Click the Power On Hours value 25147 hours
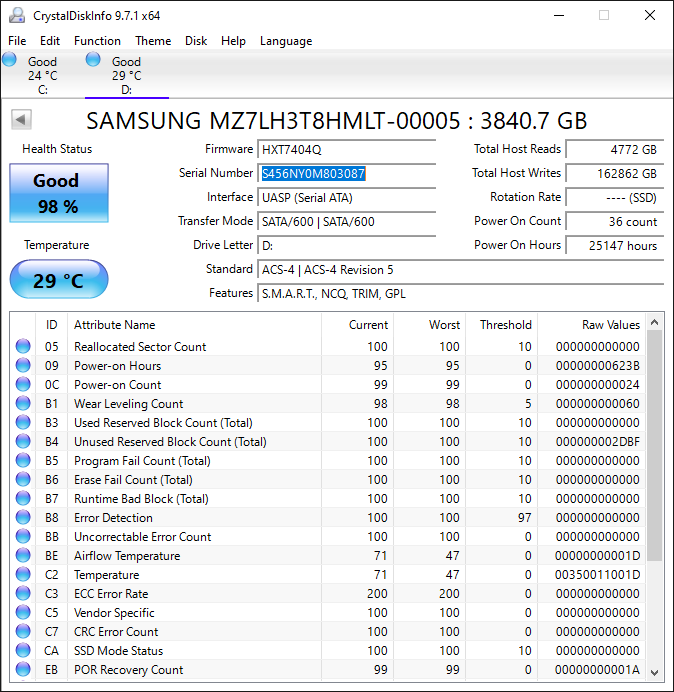The image size is (674, 692). (615, 245)
